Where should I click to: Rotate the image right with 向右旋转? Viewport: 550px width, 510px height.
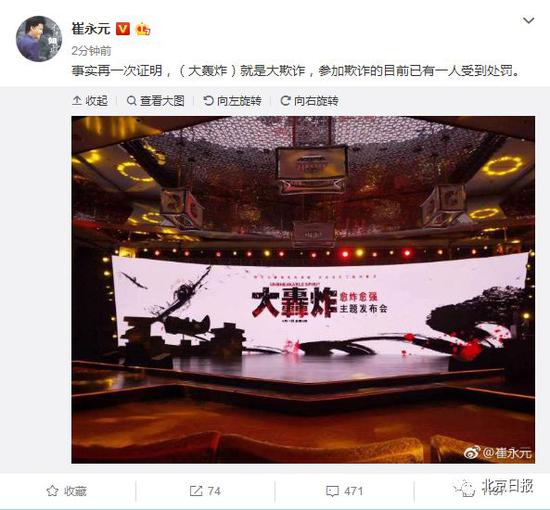tap(309, 101)
